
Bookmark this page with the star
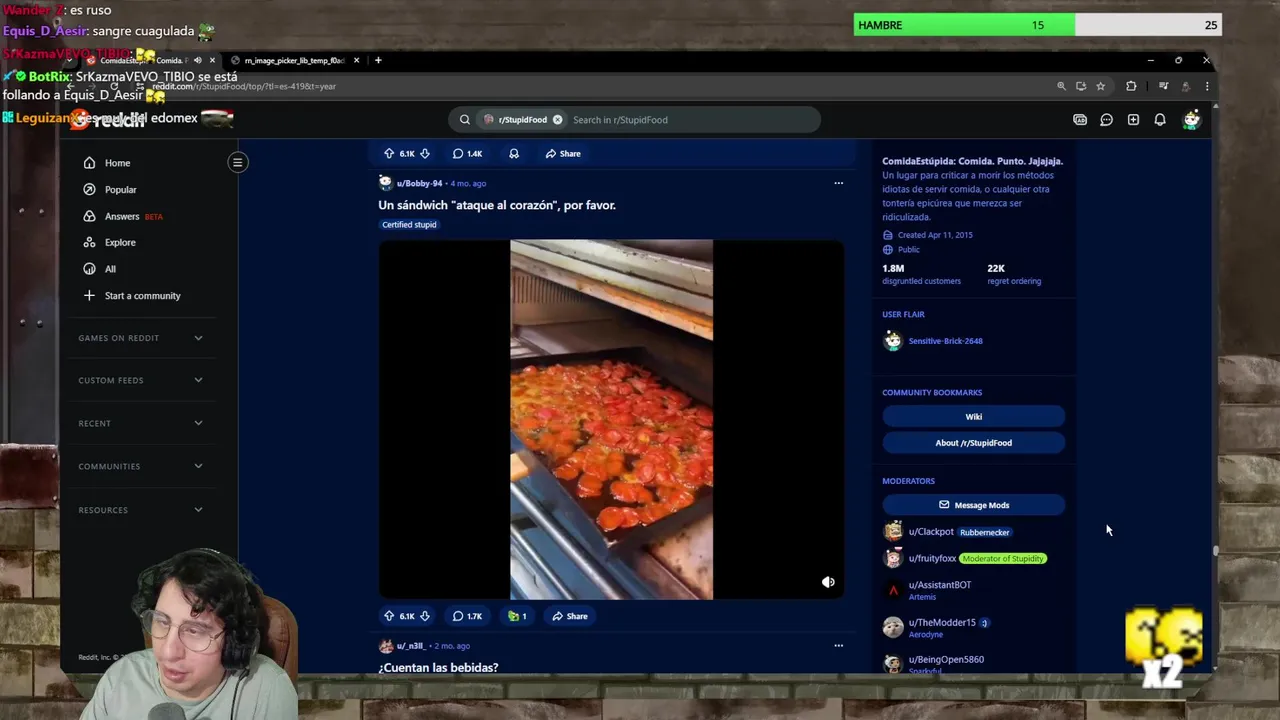tap(1101, 86)
